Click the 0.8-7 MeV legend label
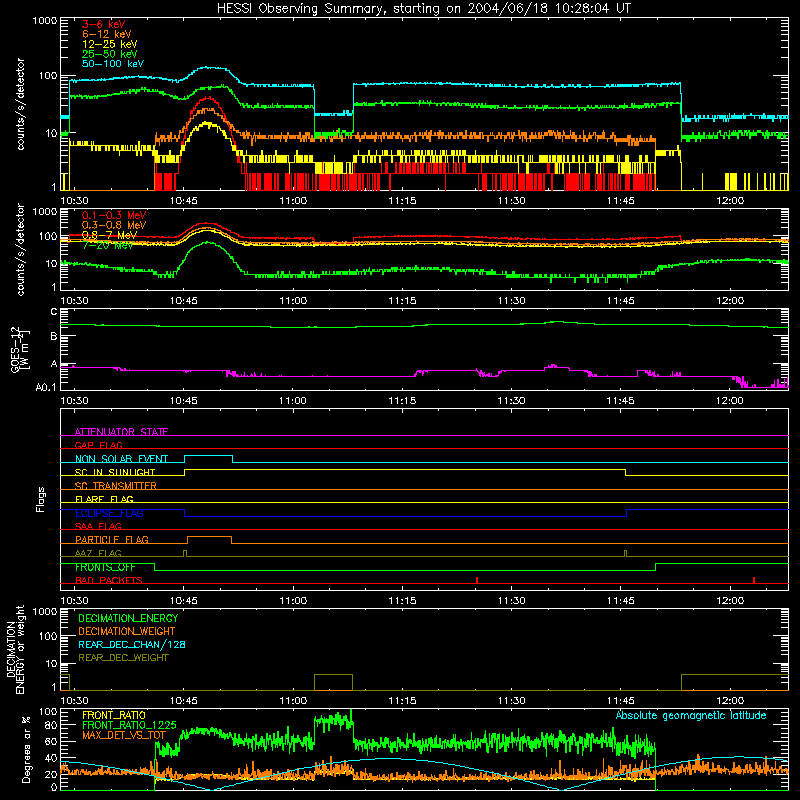Screen dimensions: 800x800 point(109,235)
